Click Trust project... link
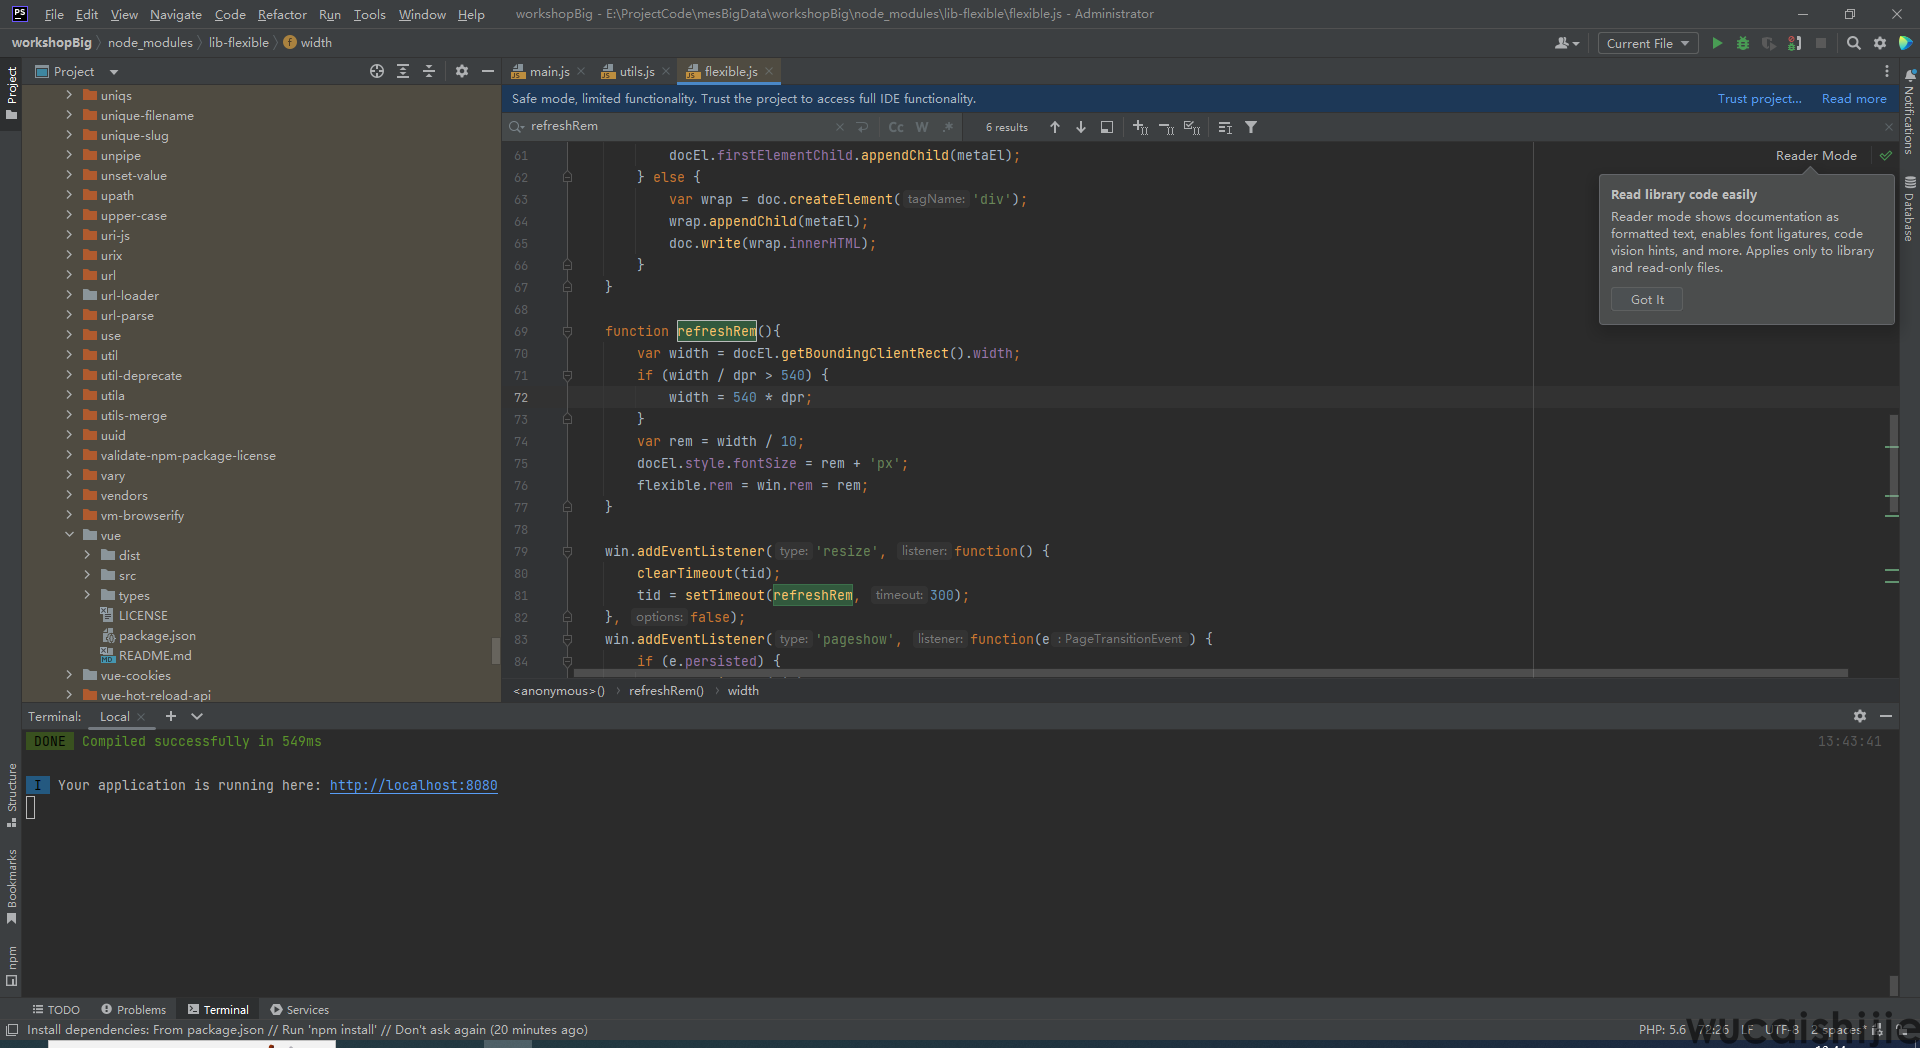1920x1048 pixels. pyautogui.click(x=1759, y=98)
